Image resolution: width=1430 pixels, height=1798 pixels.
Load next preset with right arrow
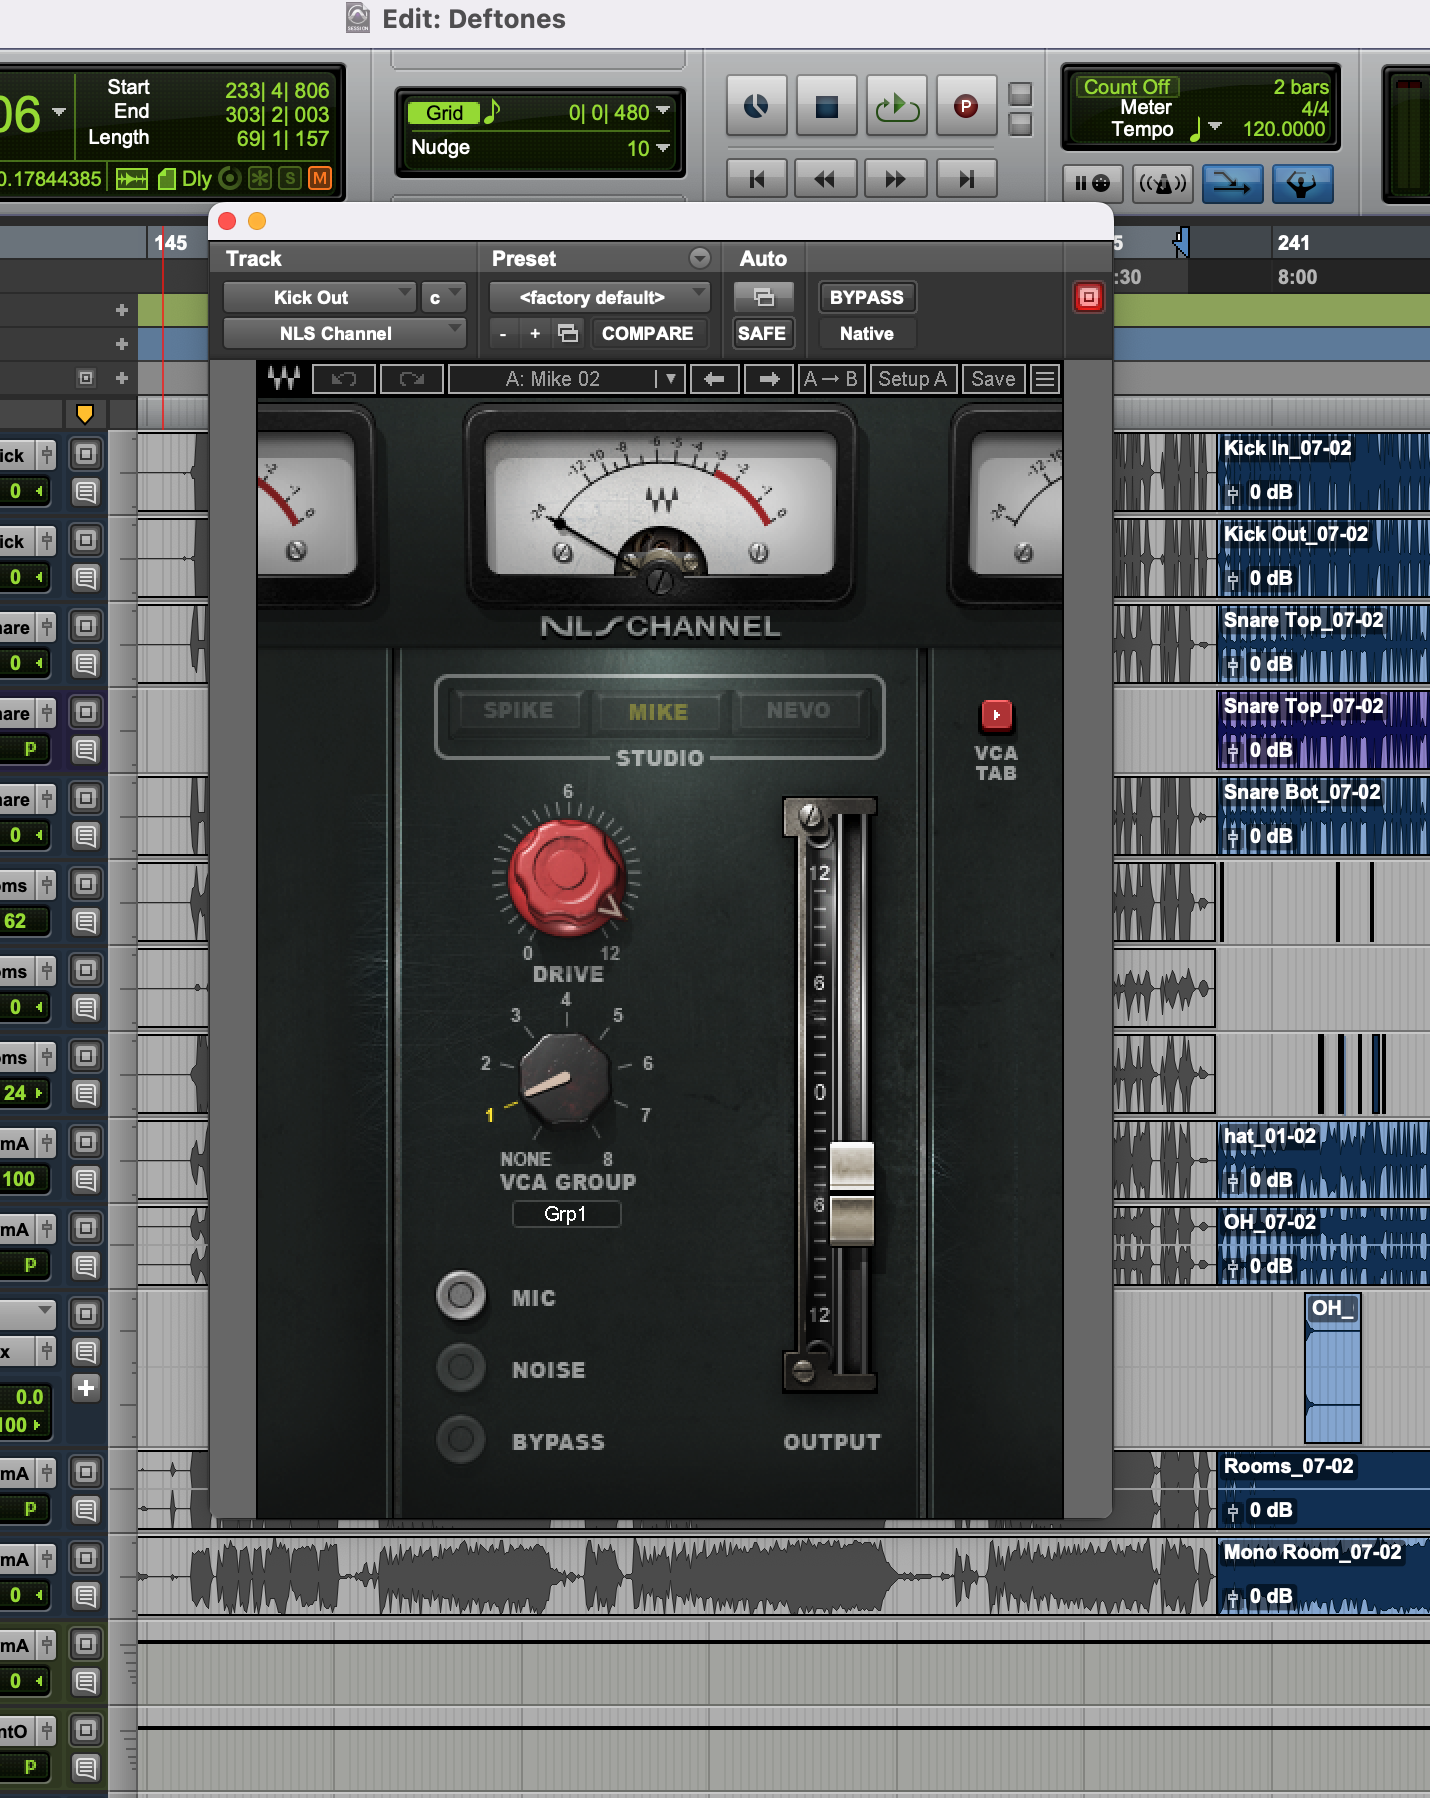[769, 379]
